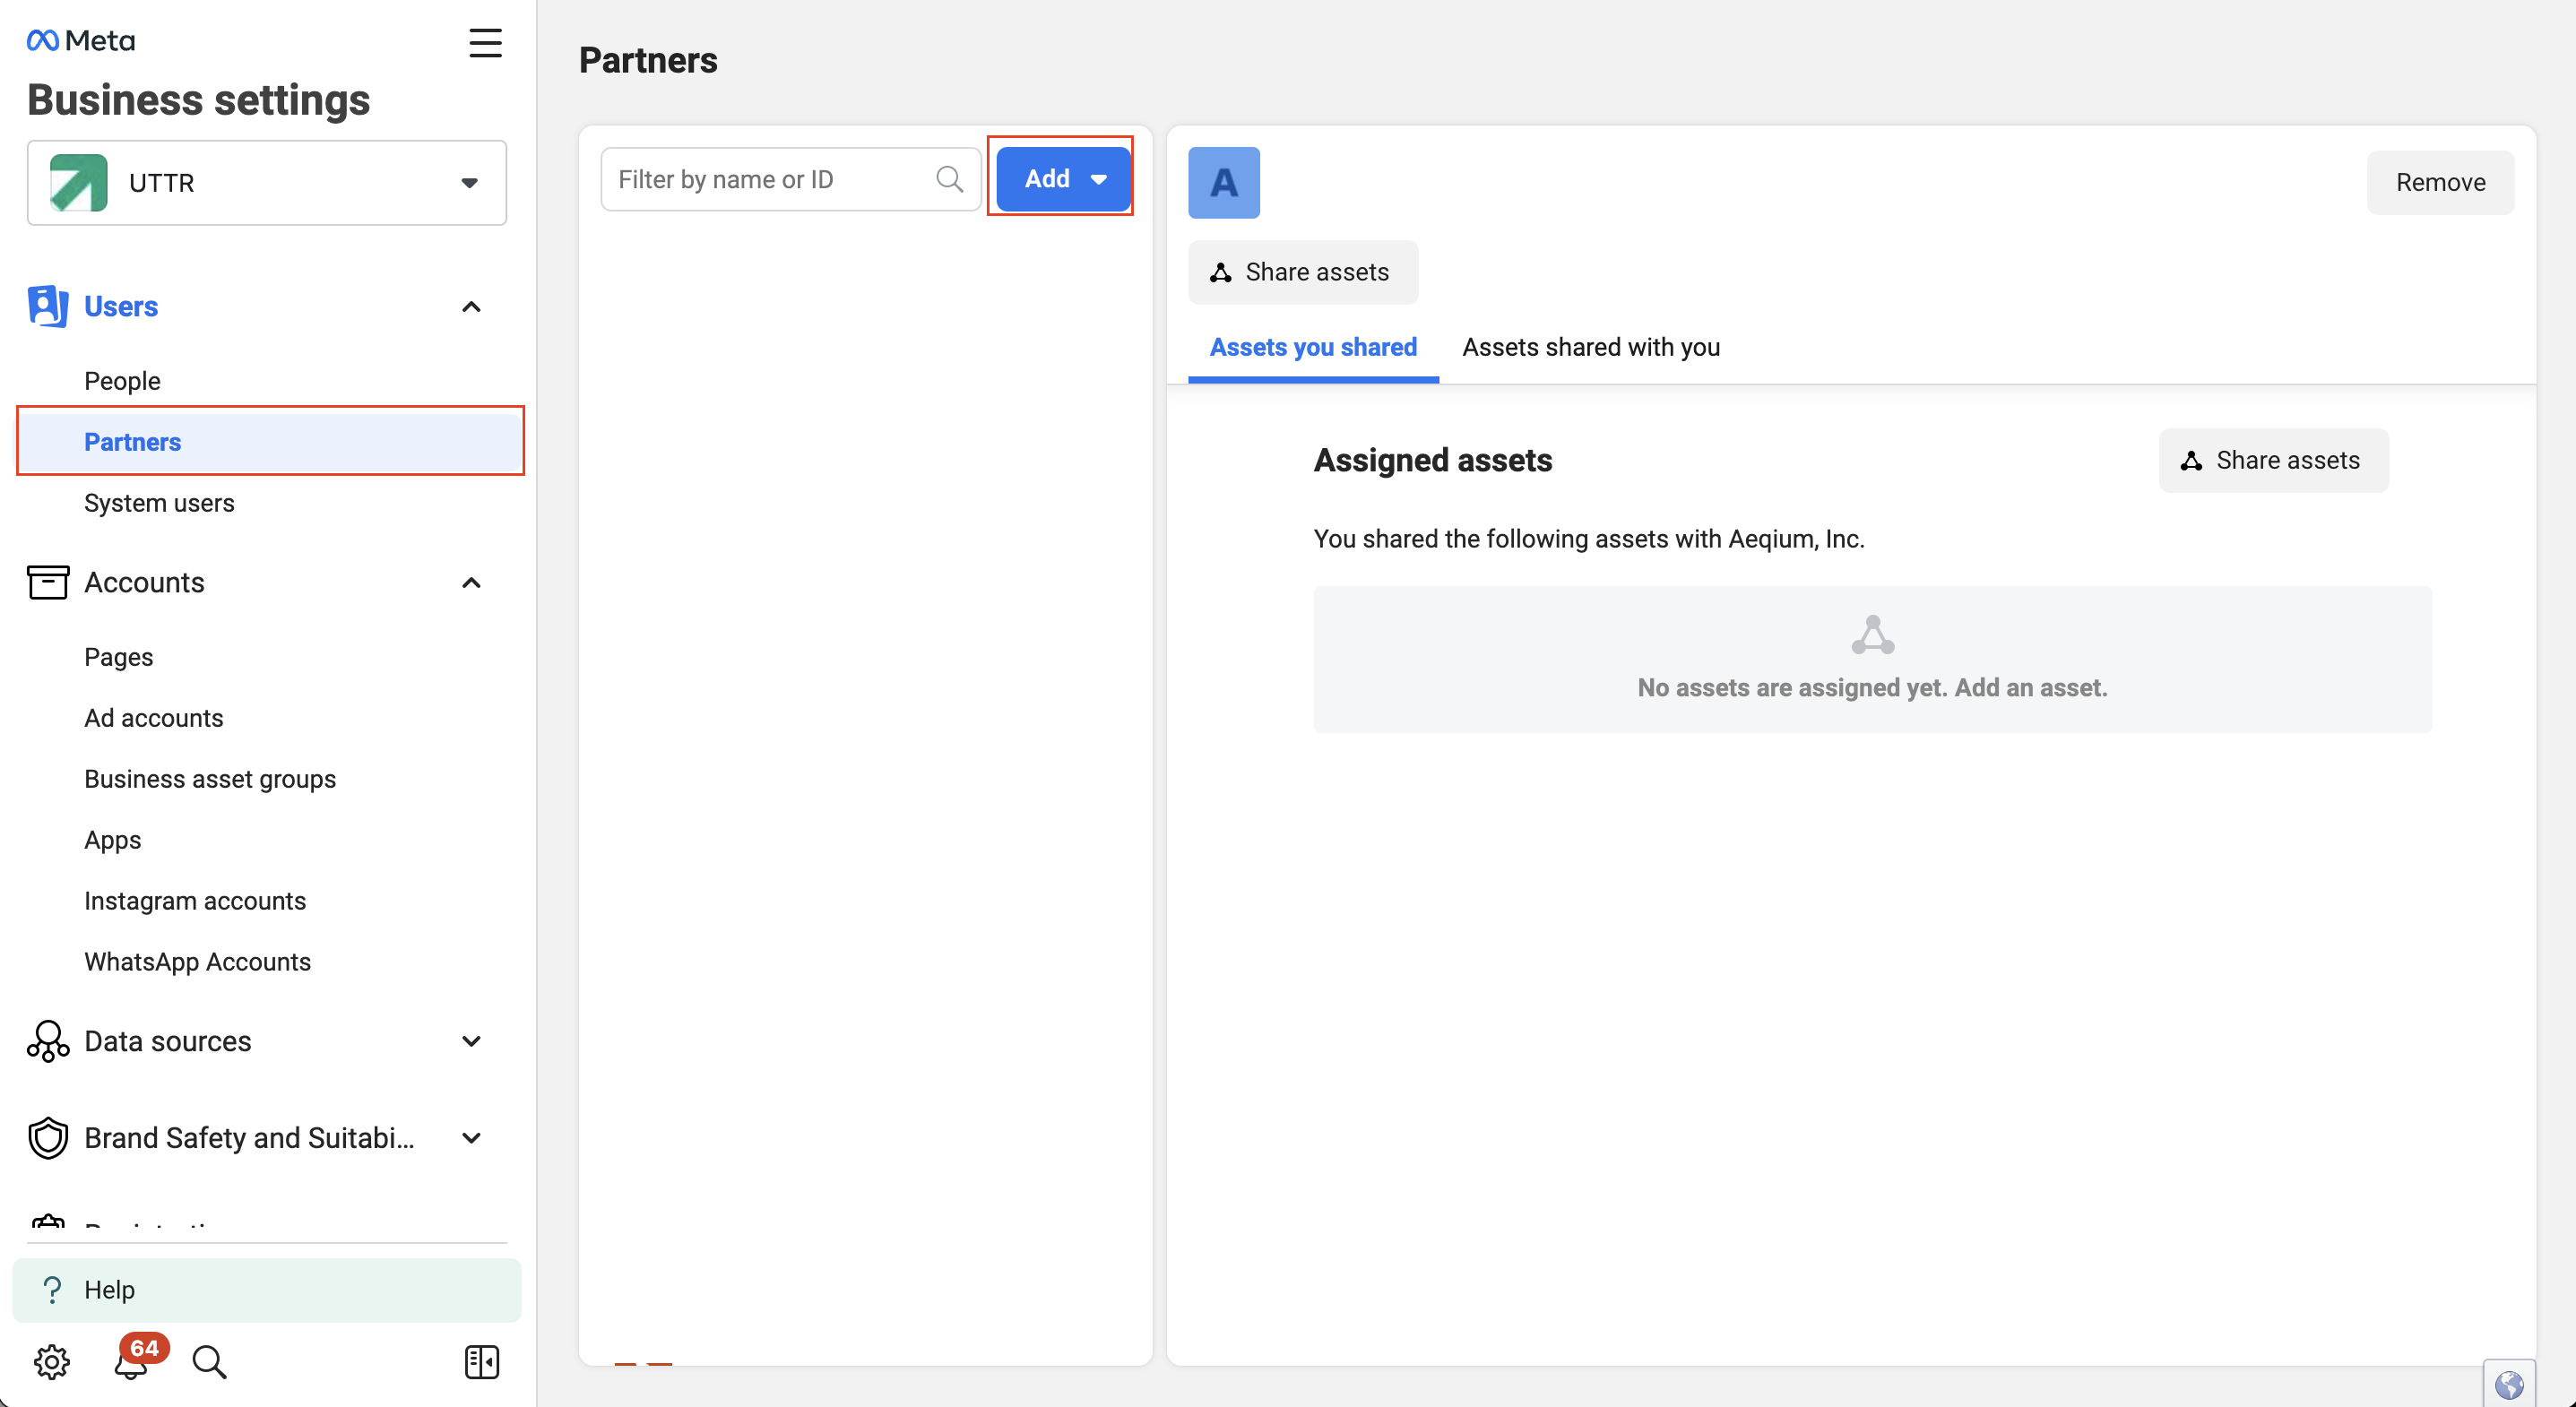
Task: Click the Remove partner button
Action: (2439, 183)
